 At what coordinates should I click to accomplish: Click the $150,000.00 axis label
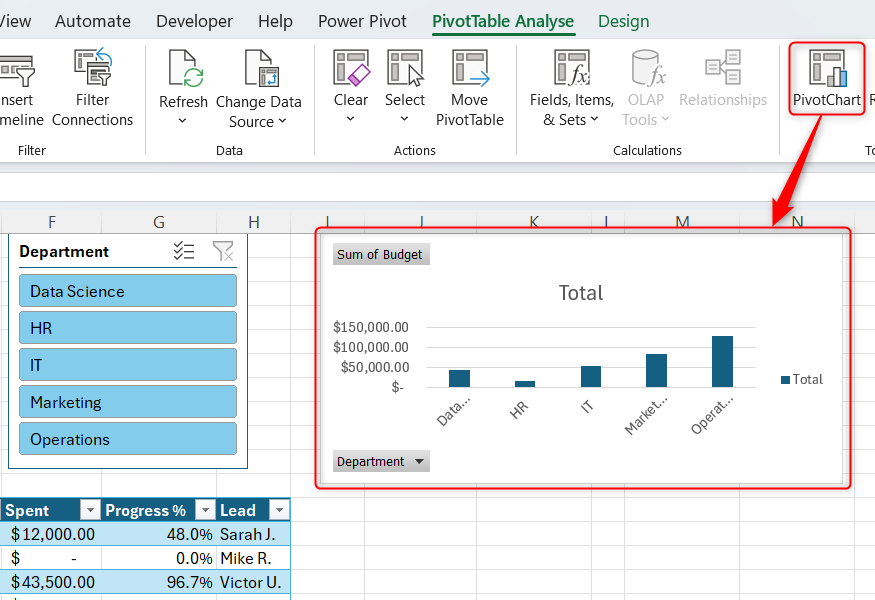pyautogui.click(x=371, y=327)
